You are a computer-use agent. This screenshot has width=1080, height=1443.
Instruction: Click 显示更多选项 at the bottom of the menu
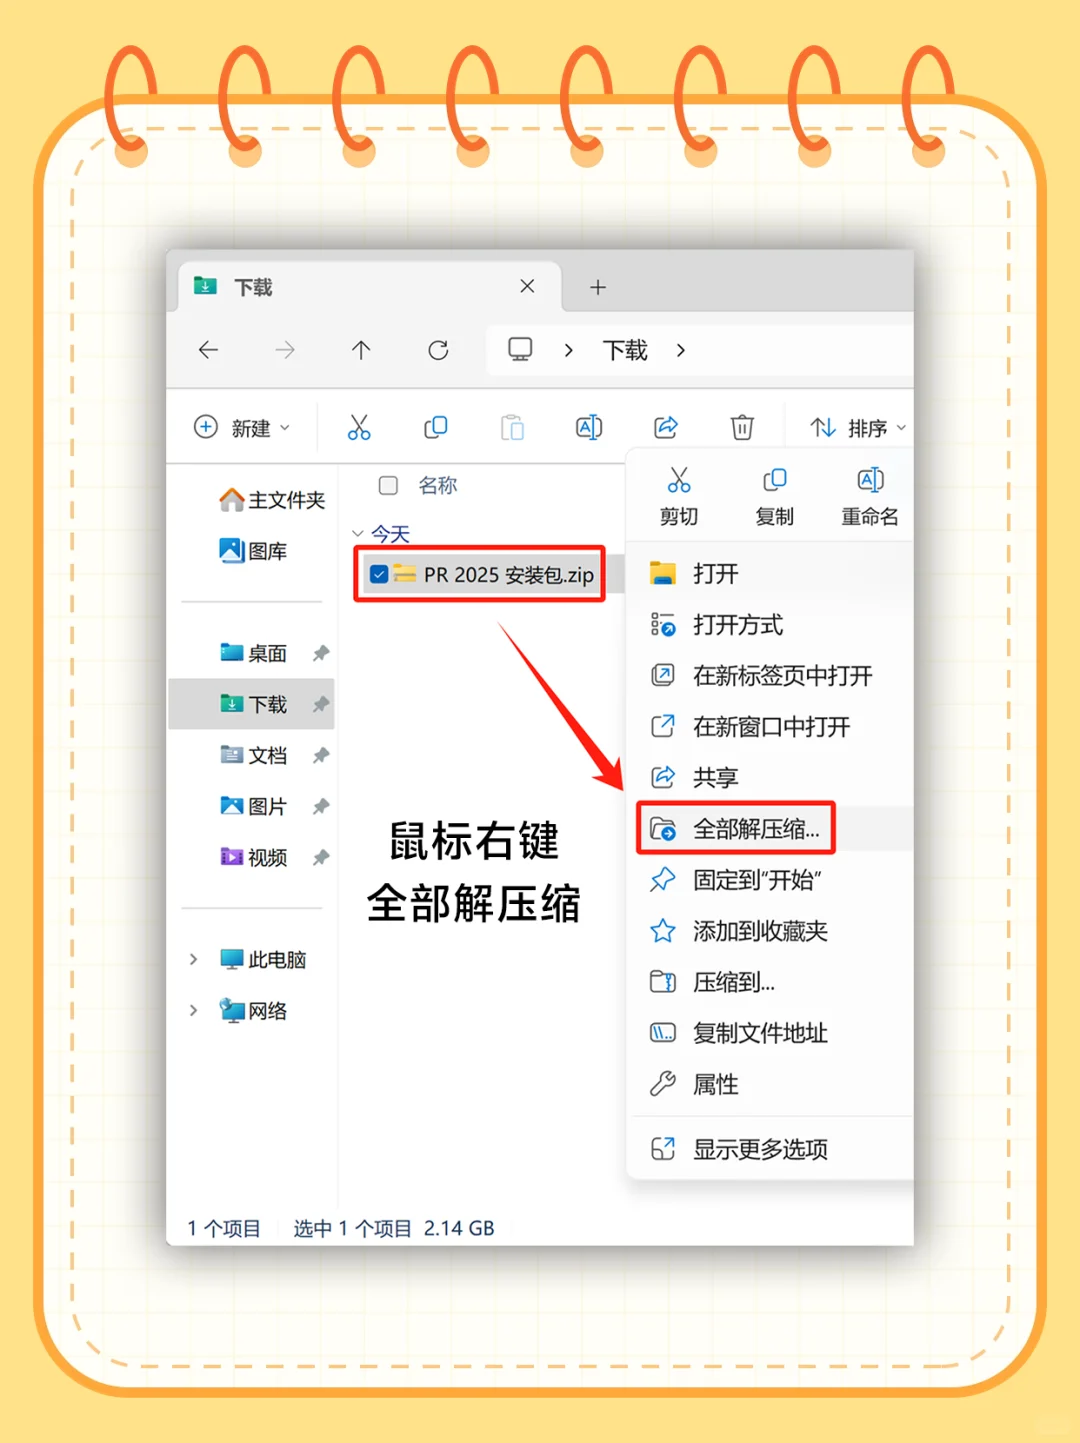(759, 1148)
